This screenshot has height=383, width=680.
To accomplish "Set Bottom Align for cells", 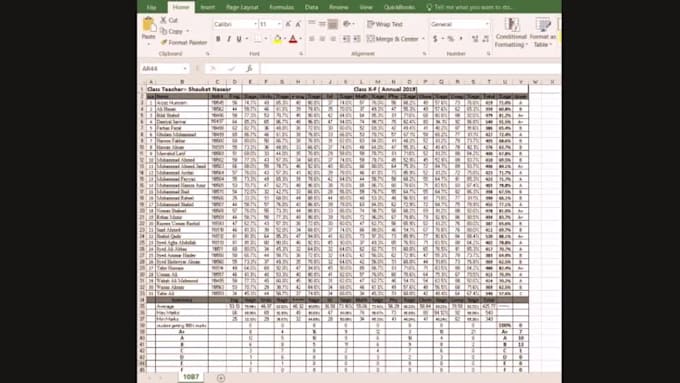I will coord(333,24).
